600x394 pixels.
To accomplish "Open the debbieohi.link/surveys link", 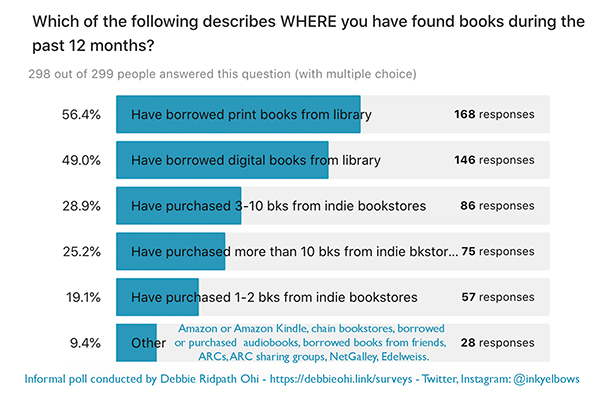I will pos(341,379).
